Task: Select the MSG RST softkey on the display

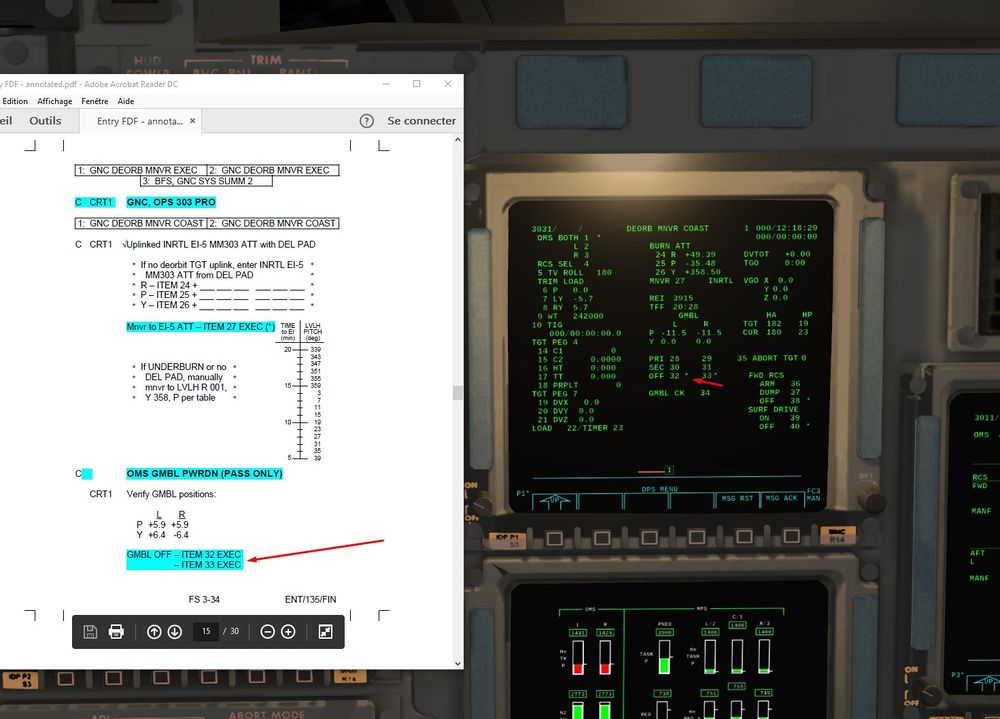Action: pyautogui.click(x=737, y=498)
